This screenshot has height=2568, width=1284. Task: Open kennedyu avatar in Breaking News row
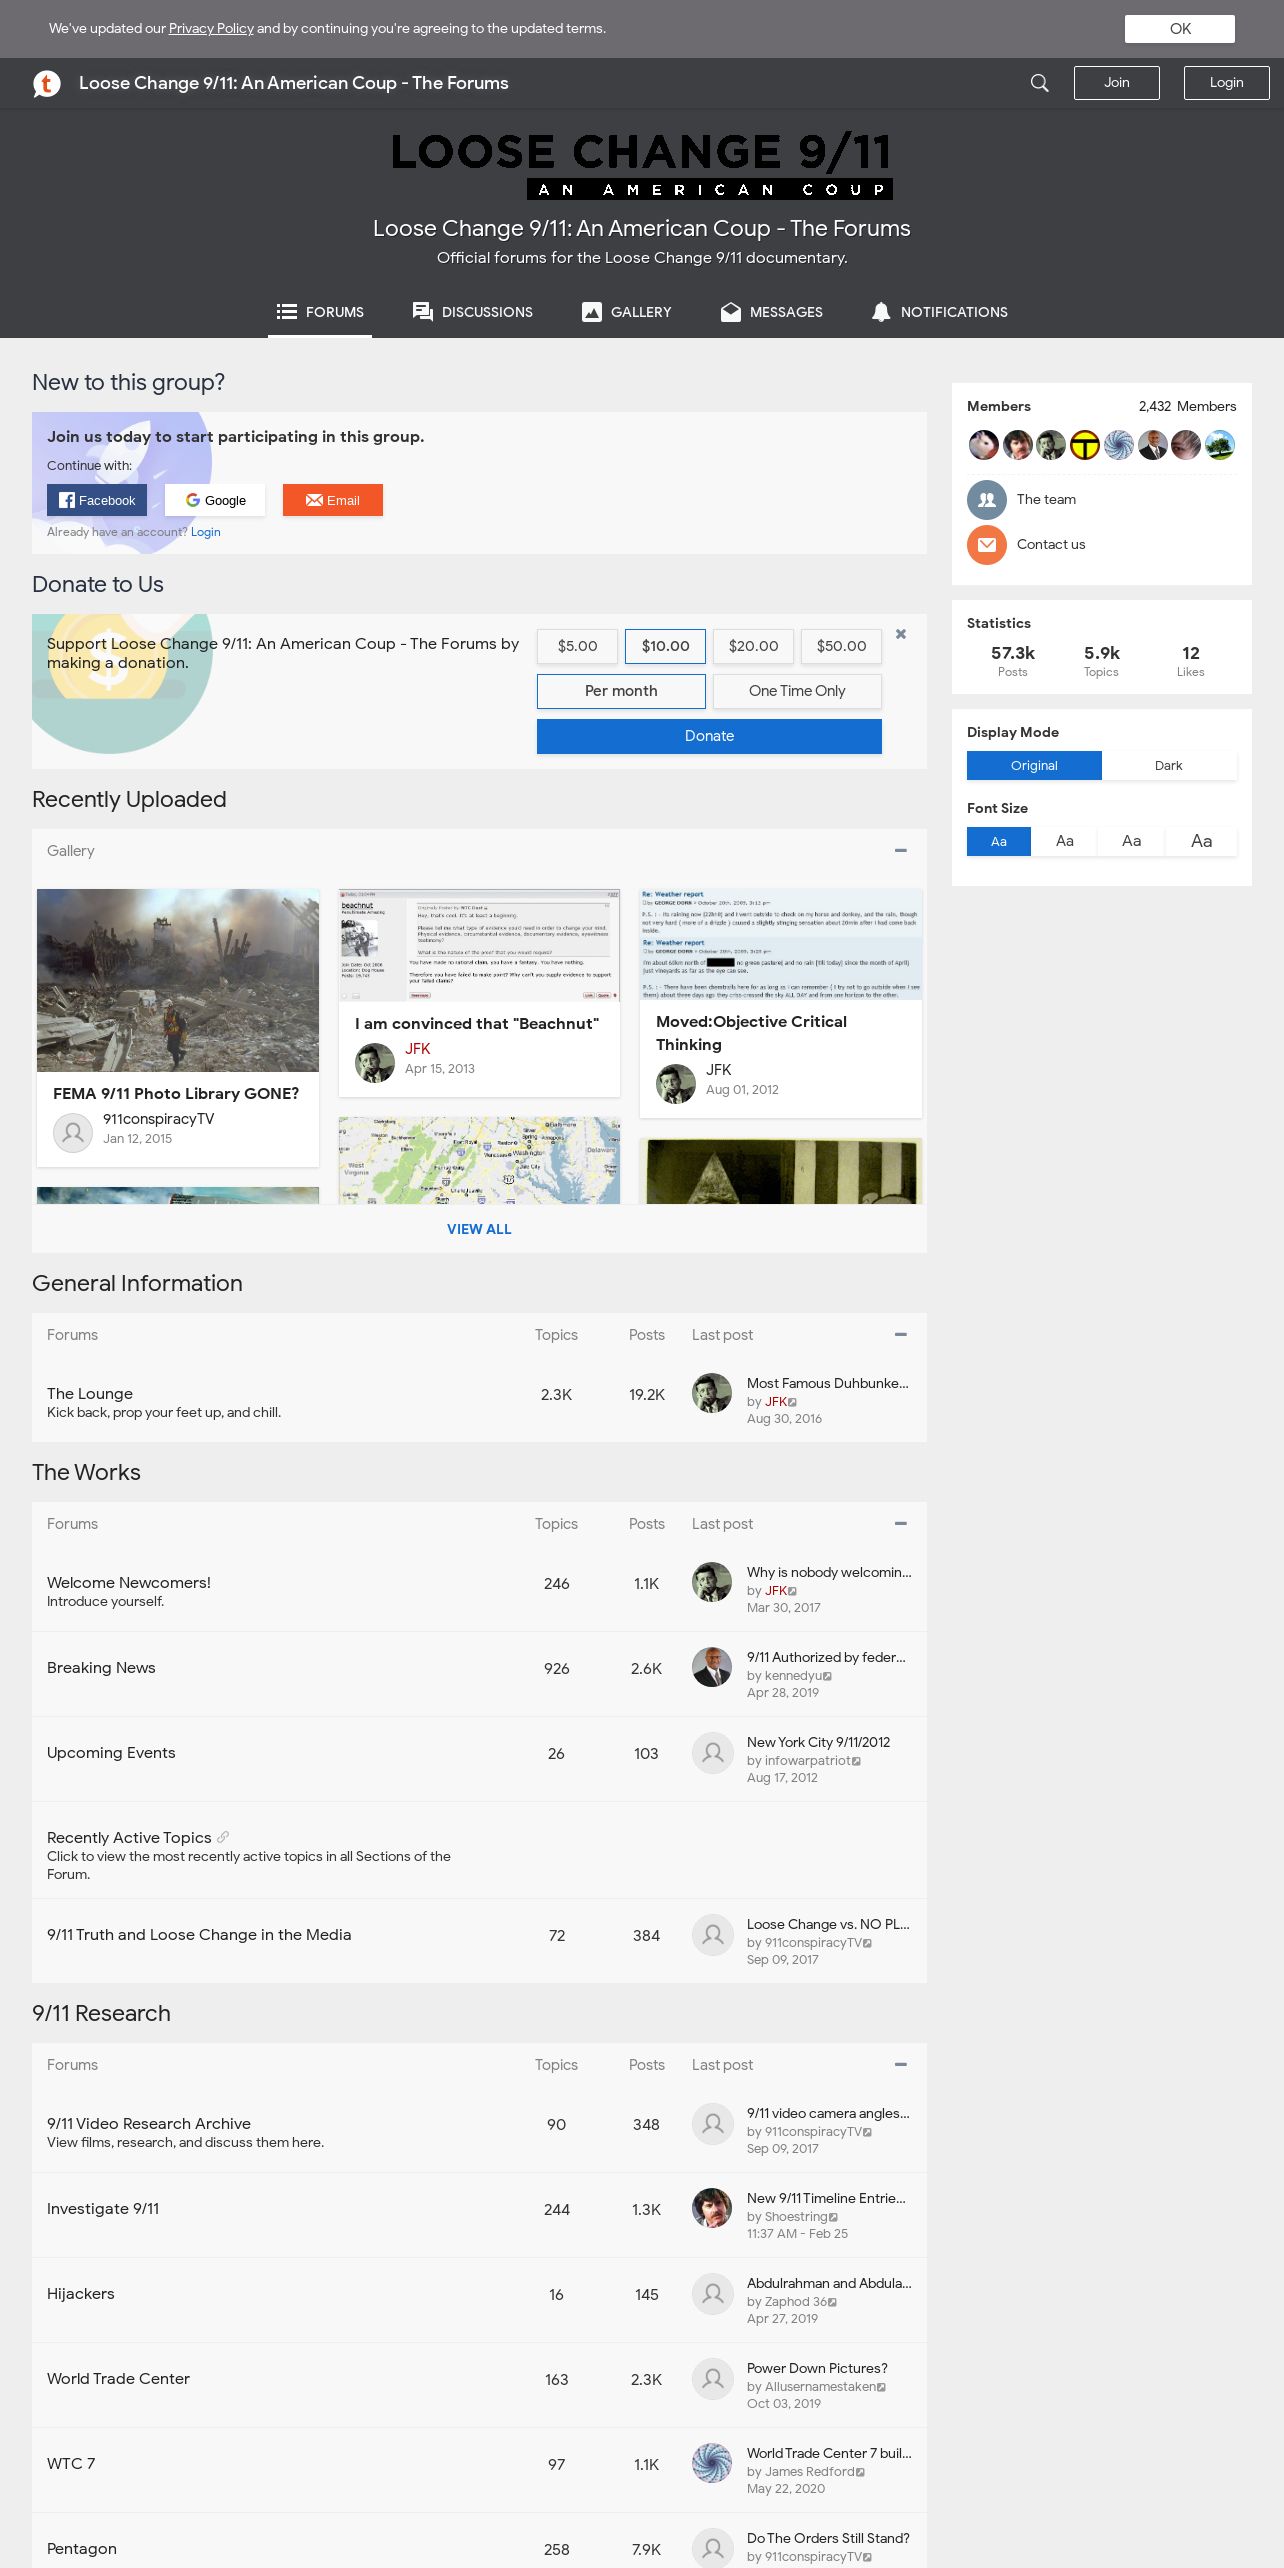[712, 1667]
